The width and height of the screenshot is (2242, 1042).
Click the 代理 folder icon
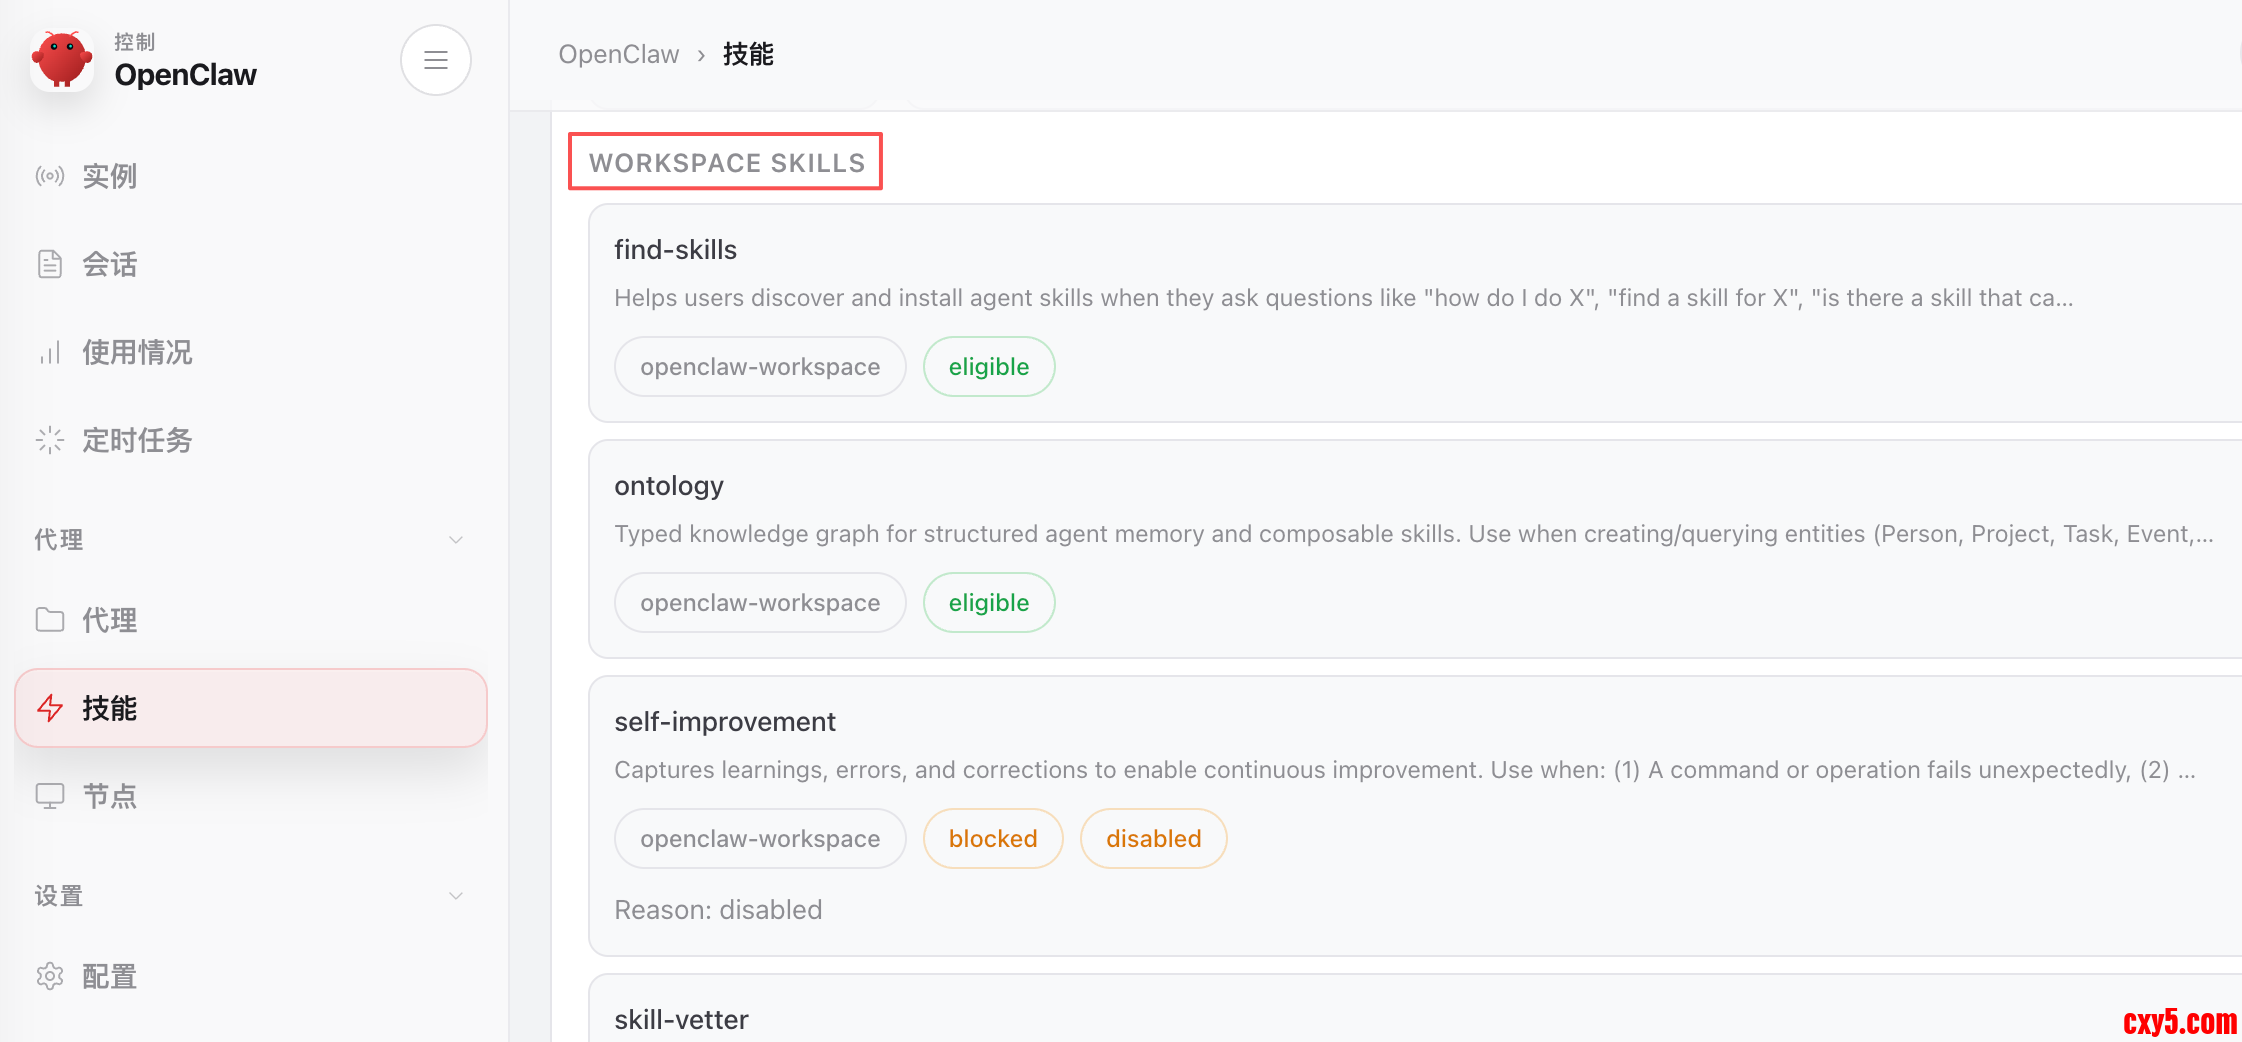point(50,620)
